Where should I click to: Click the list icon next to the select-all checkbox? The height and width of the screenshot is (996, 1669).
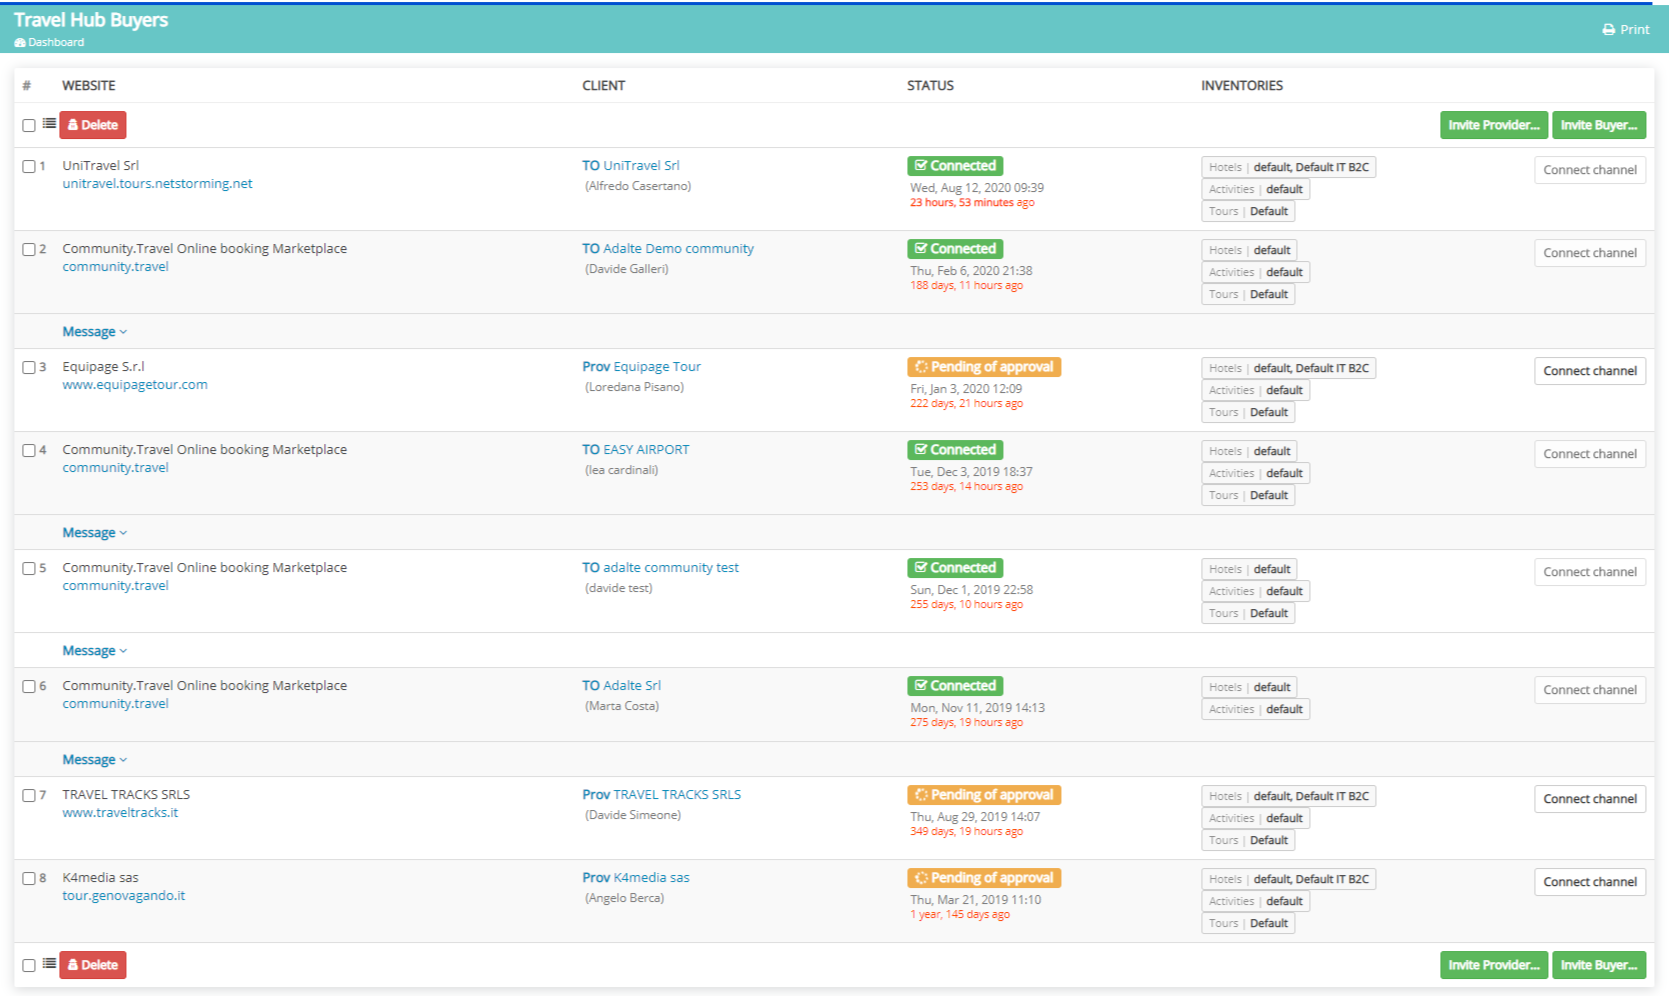pyautogui.click(x=50, y=123)
